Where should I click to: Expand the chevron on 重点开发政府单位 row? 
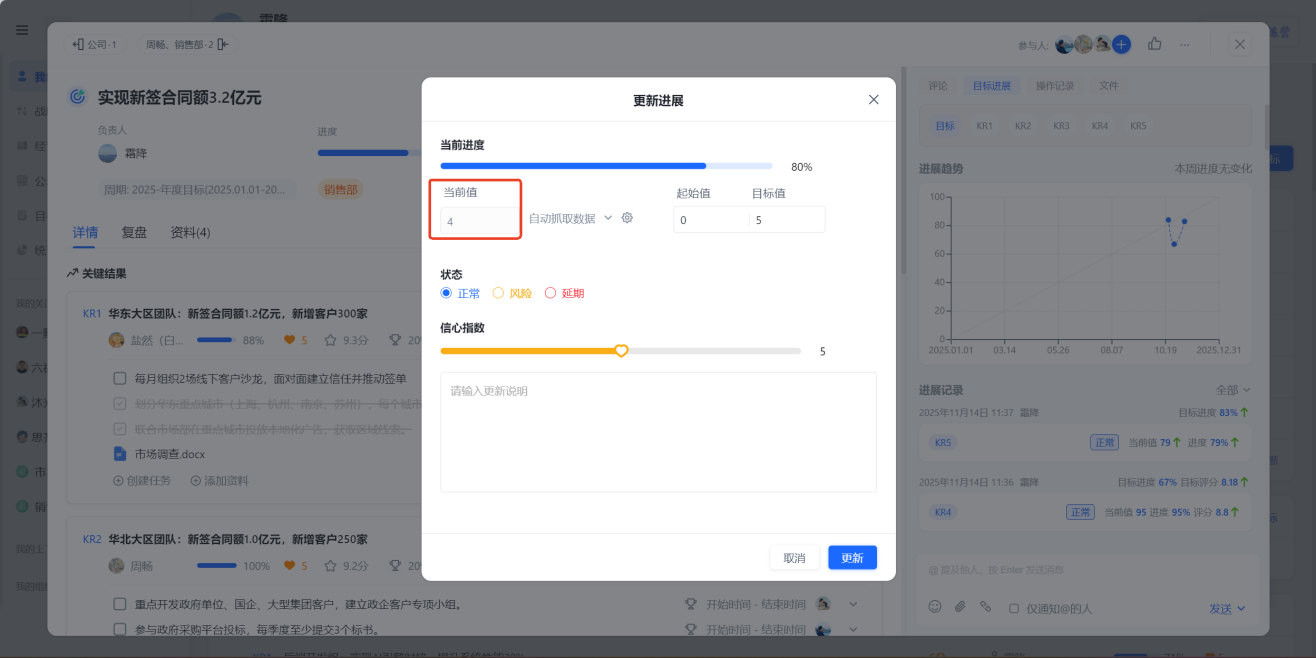click(x=853, y=604)
